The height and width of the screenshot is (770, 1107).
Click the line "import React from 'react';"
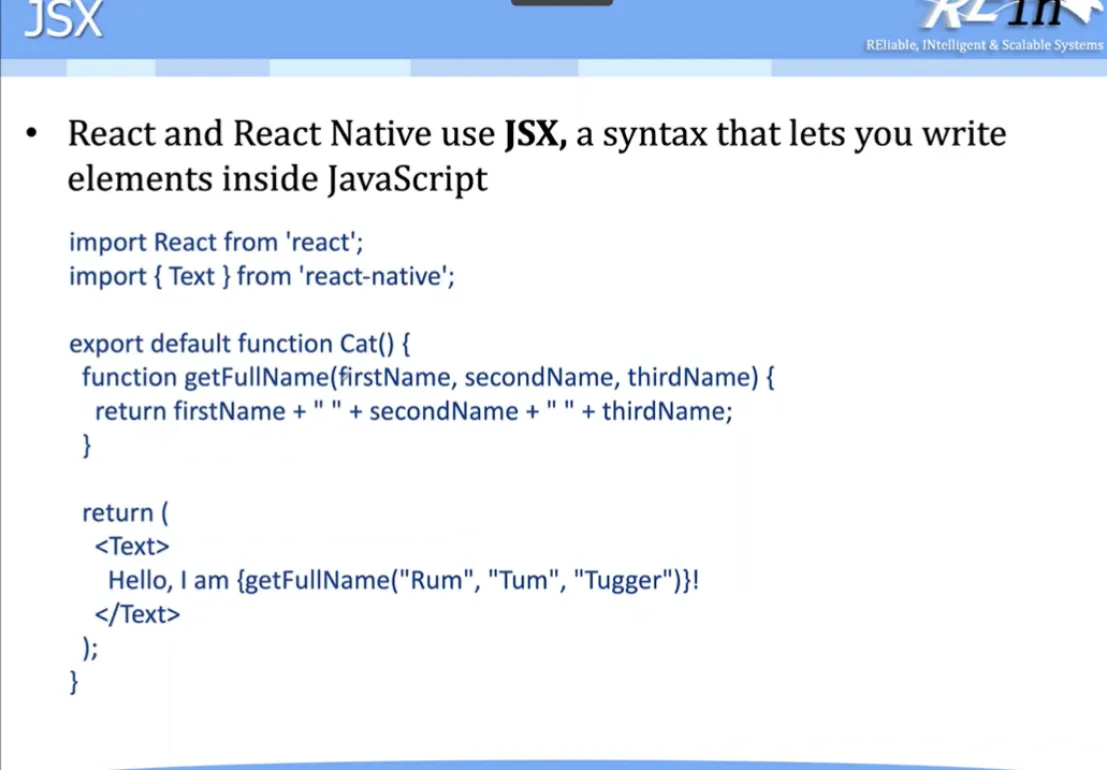[x=216, y=242]
